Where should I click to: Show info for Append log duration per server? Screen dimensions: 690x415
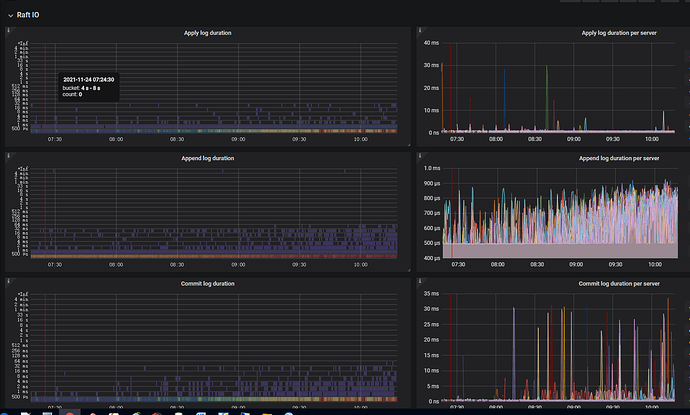pos(420,157)
